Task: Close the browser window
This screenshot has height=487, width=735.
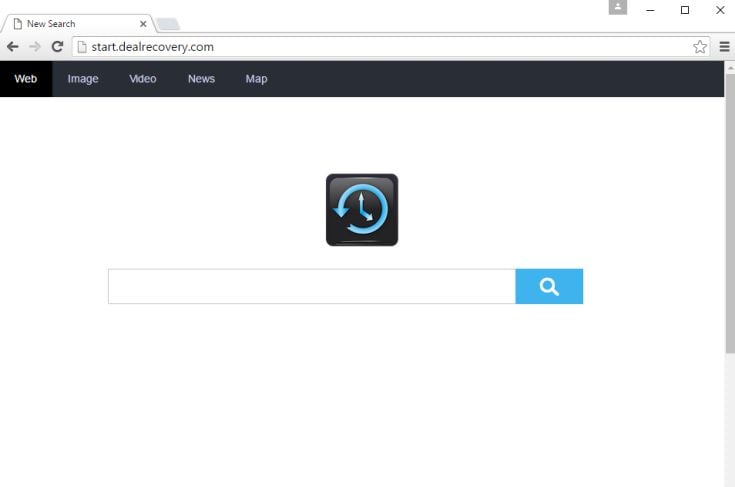Action: pos(720,10)
